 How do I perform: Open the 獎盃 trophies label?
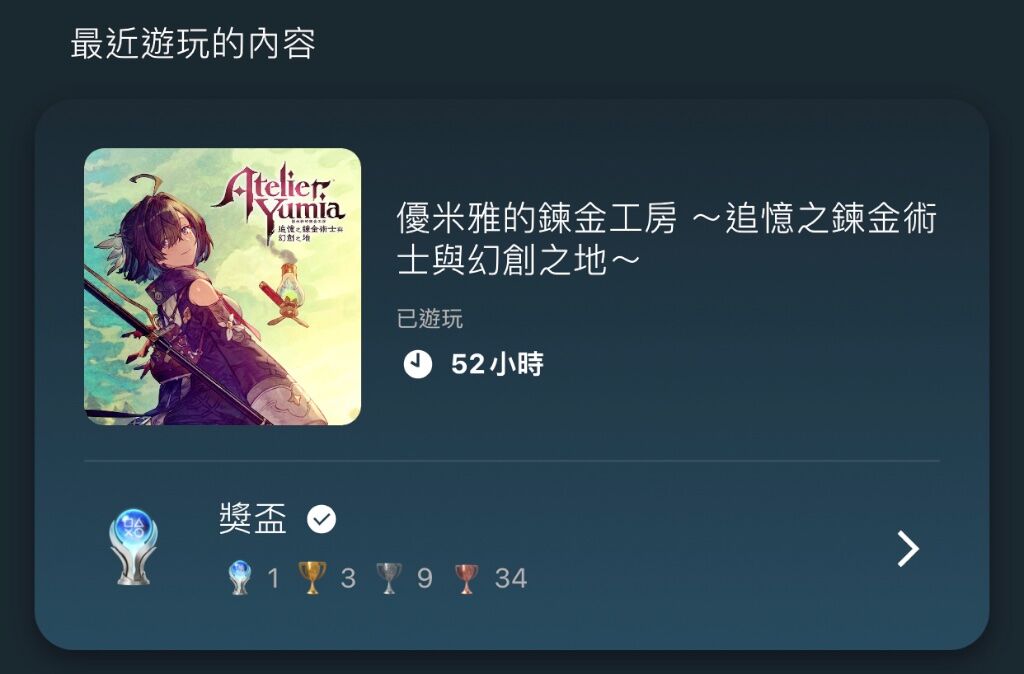253,519
